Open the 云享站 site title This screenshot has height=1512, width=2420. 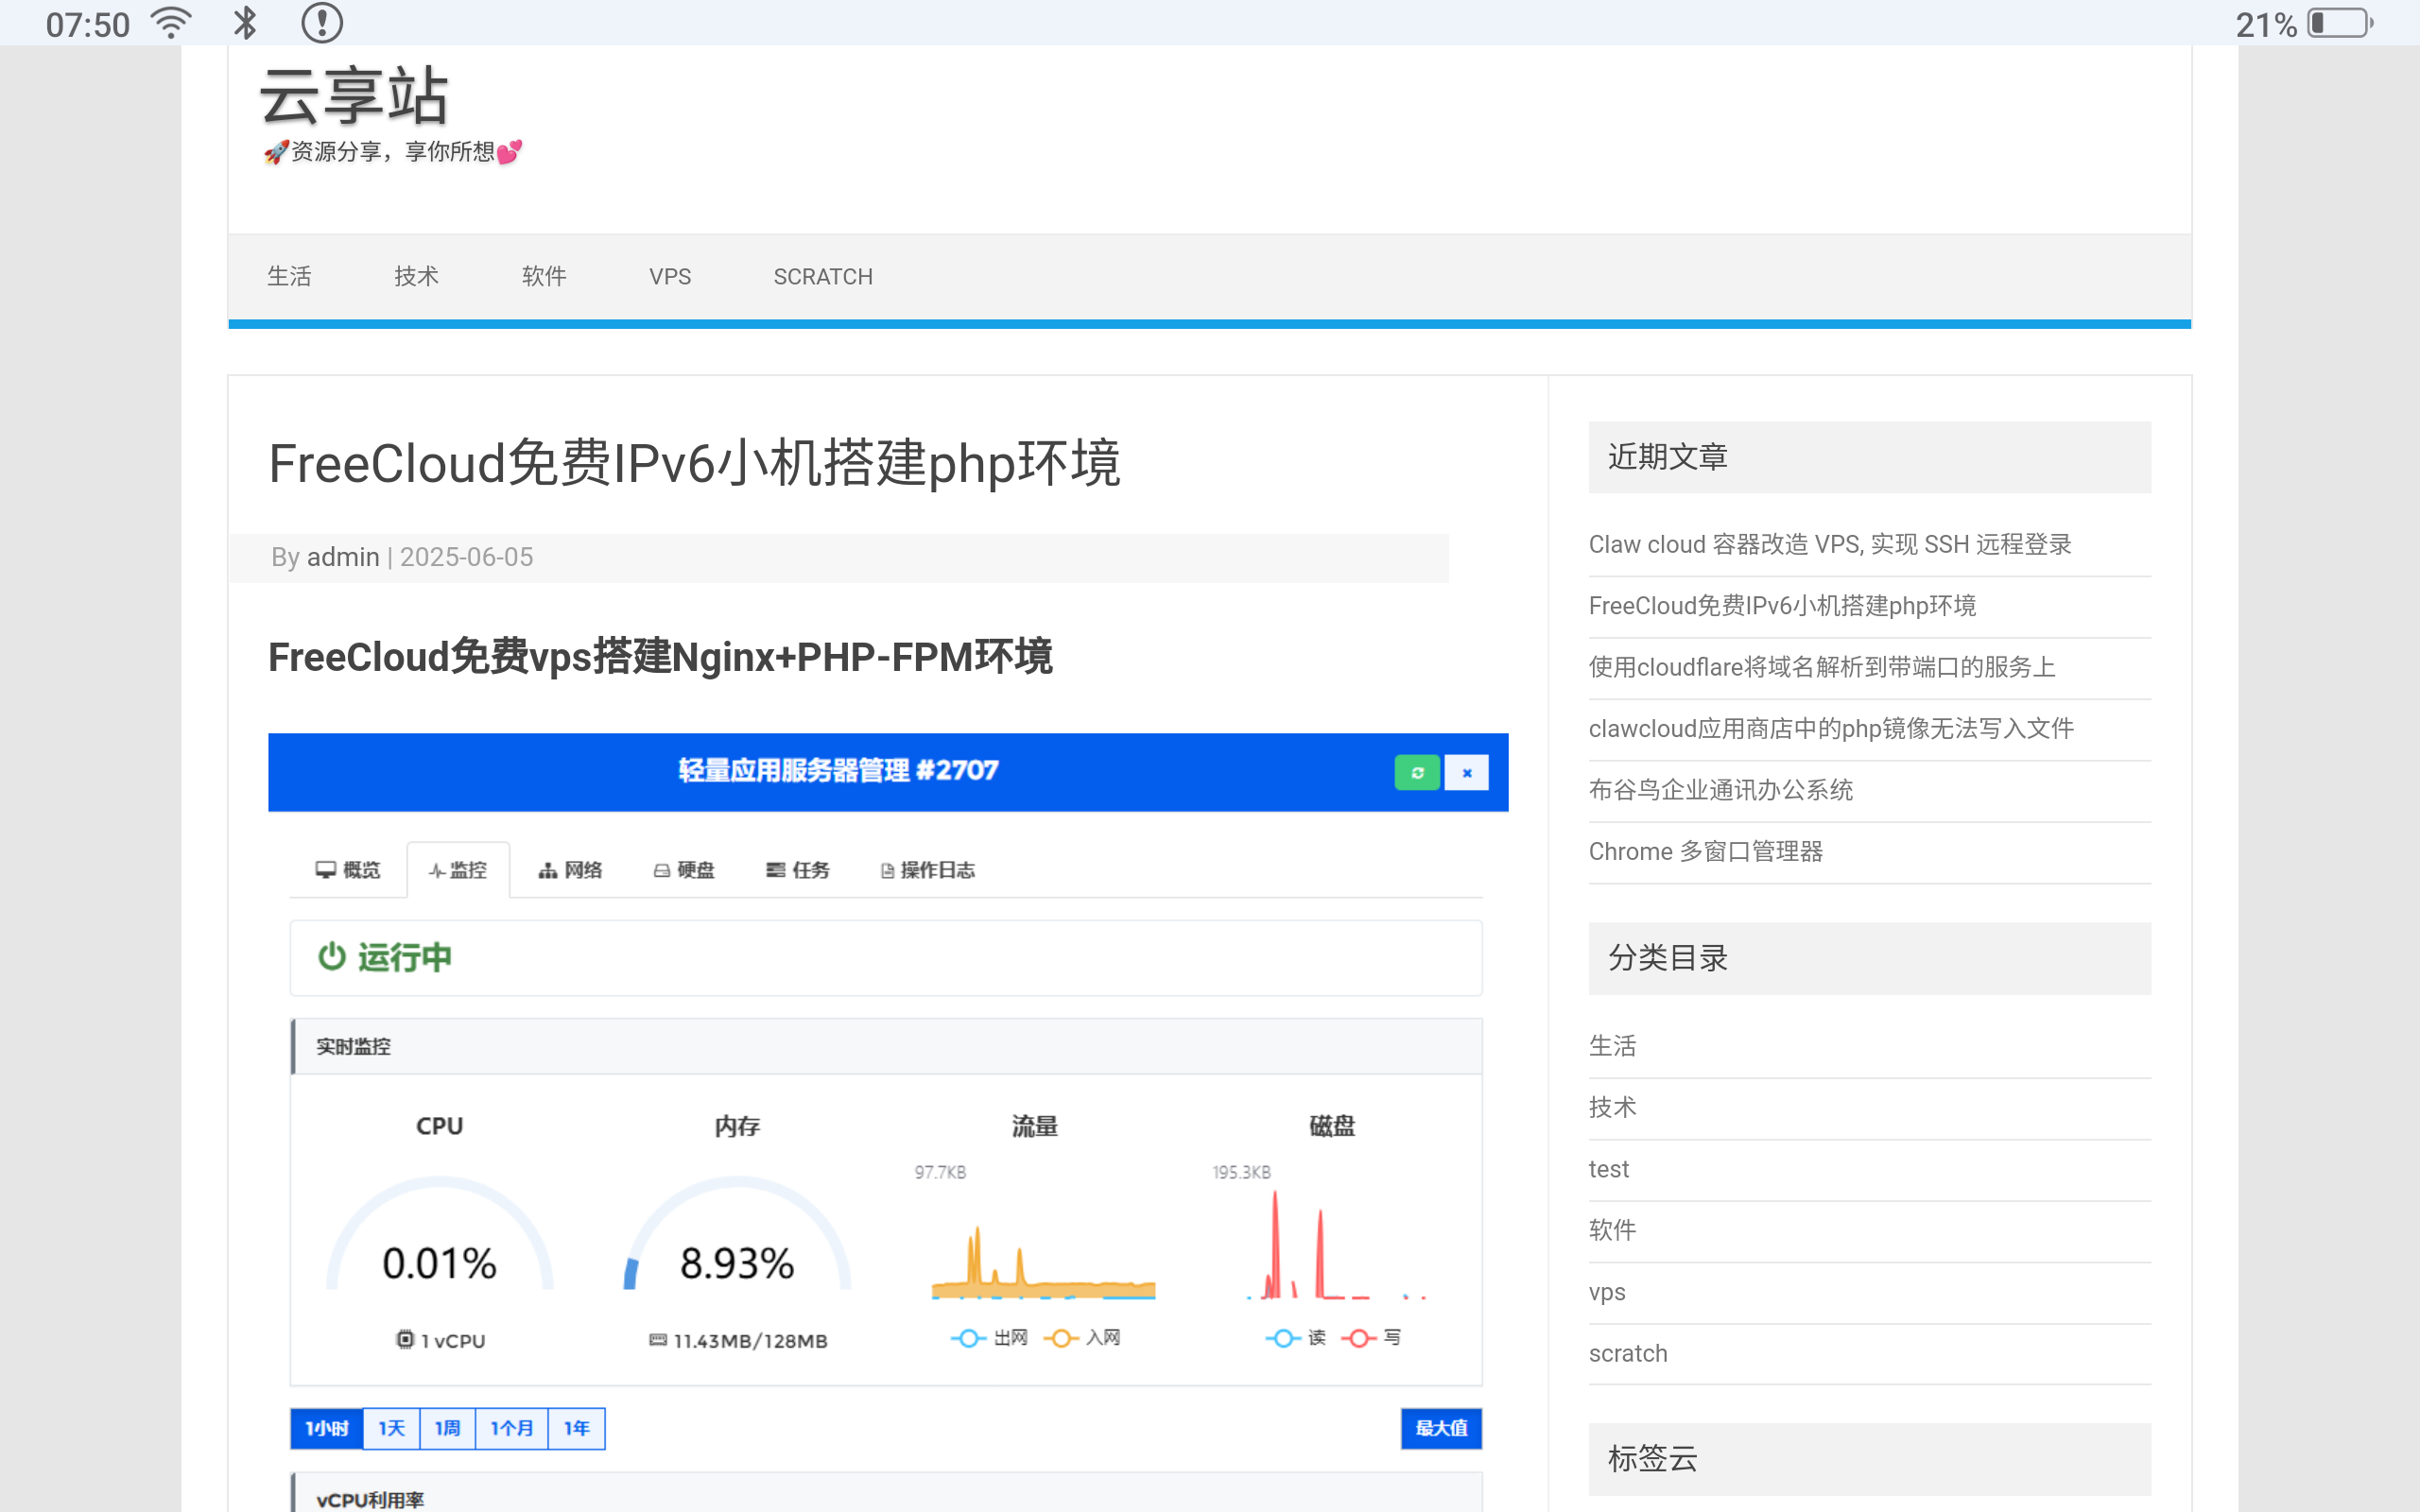(354, 96)
